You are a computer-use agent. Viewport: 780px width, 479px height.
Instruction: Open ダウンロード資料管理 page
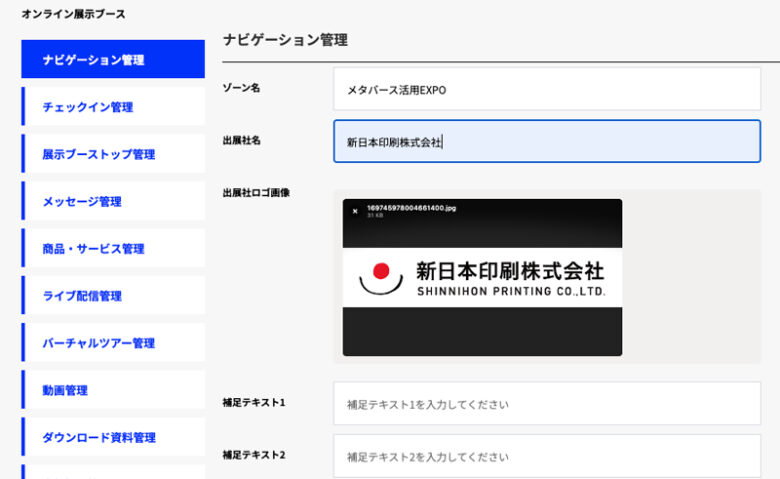(x=113, y=437)
